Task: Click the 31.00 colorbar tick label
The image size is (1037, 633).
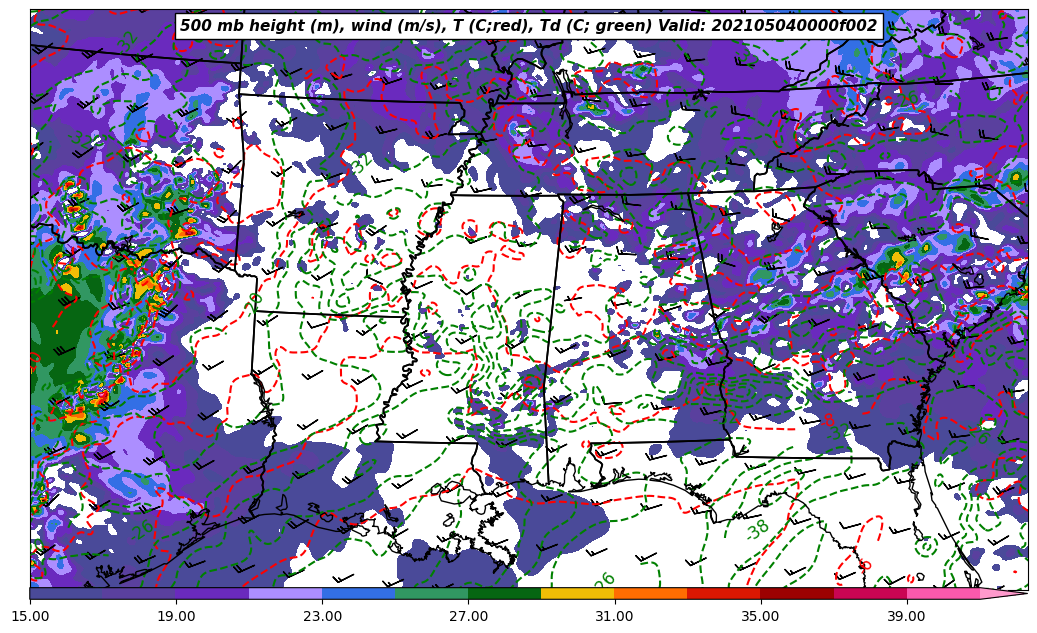Action: coord(614,616)
